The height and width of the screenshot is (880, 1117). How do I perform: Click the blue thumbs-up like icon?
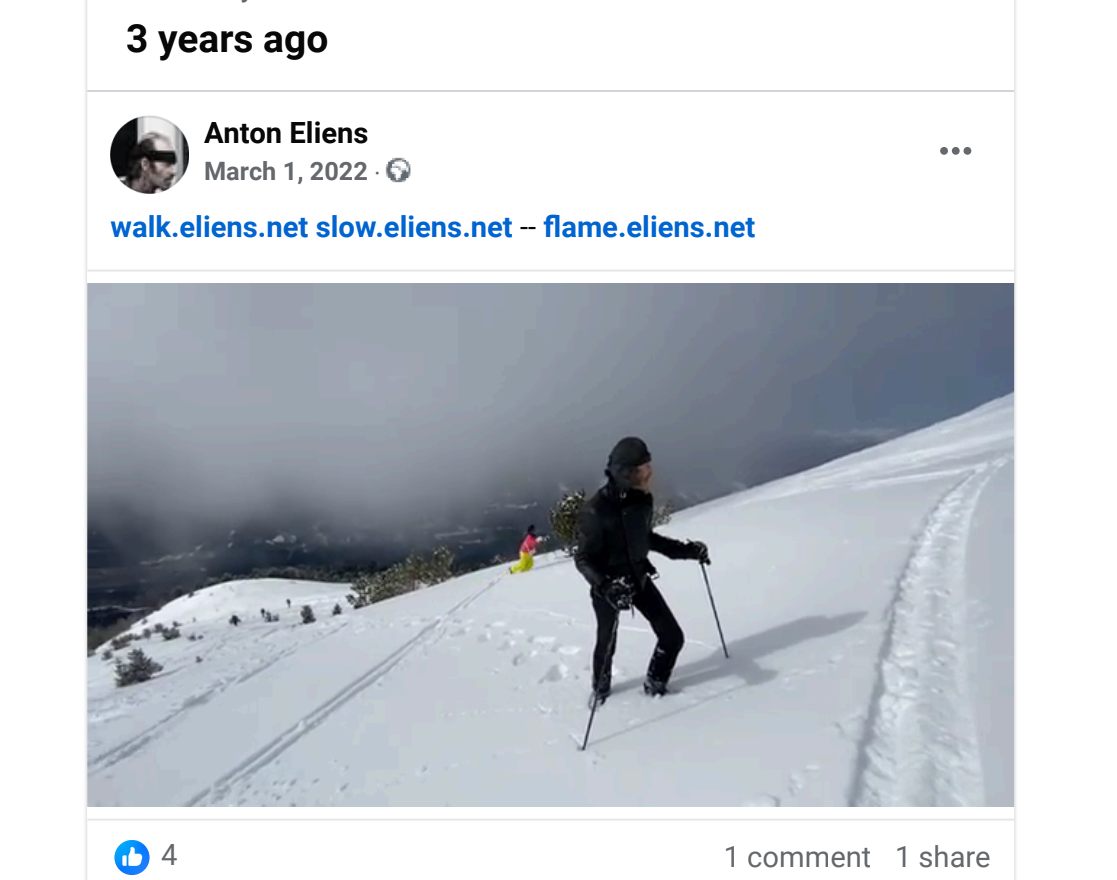point(132,856)
